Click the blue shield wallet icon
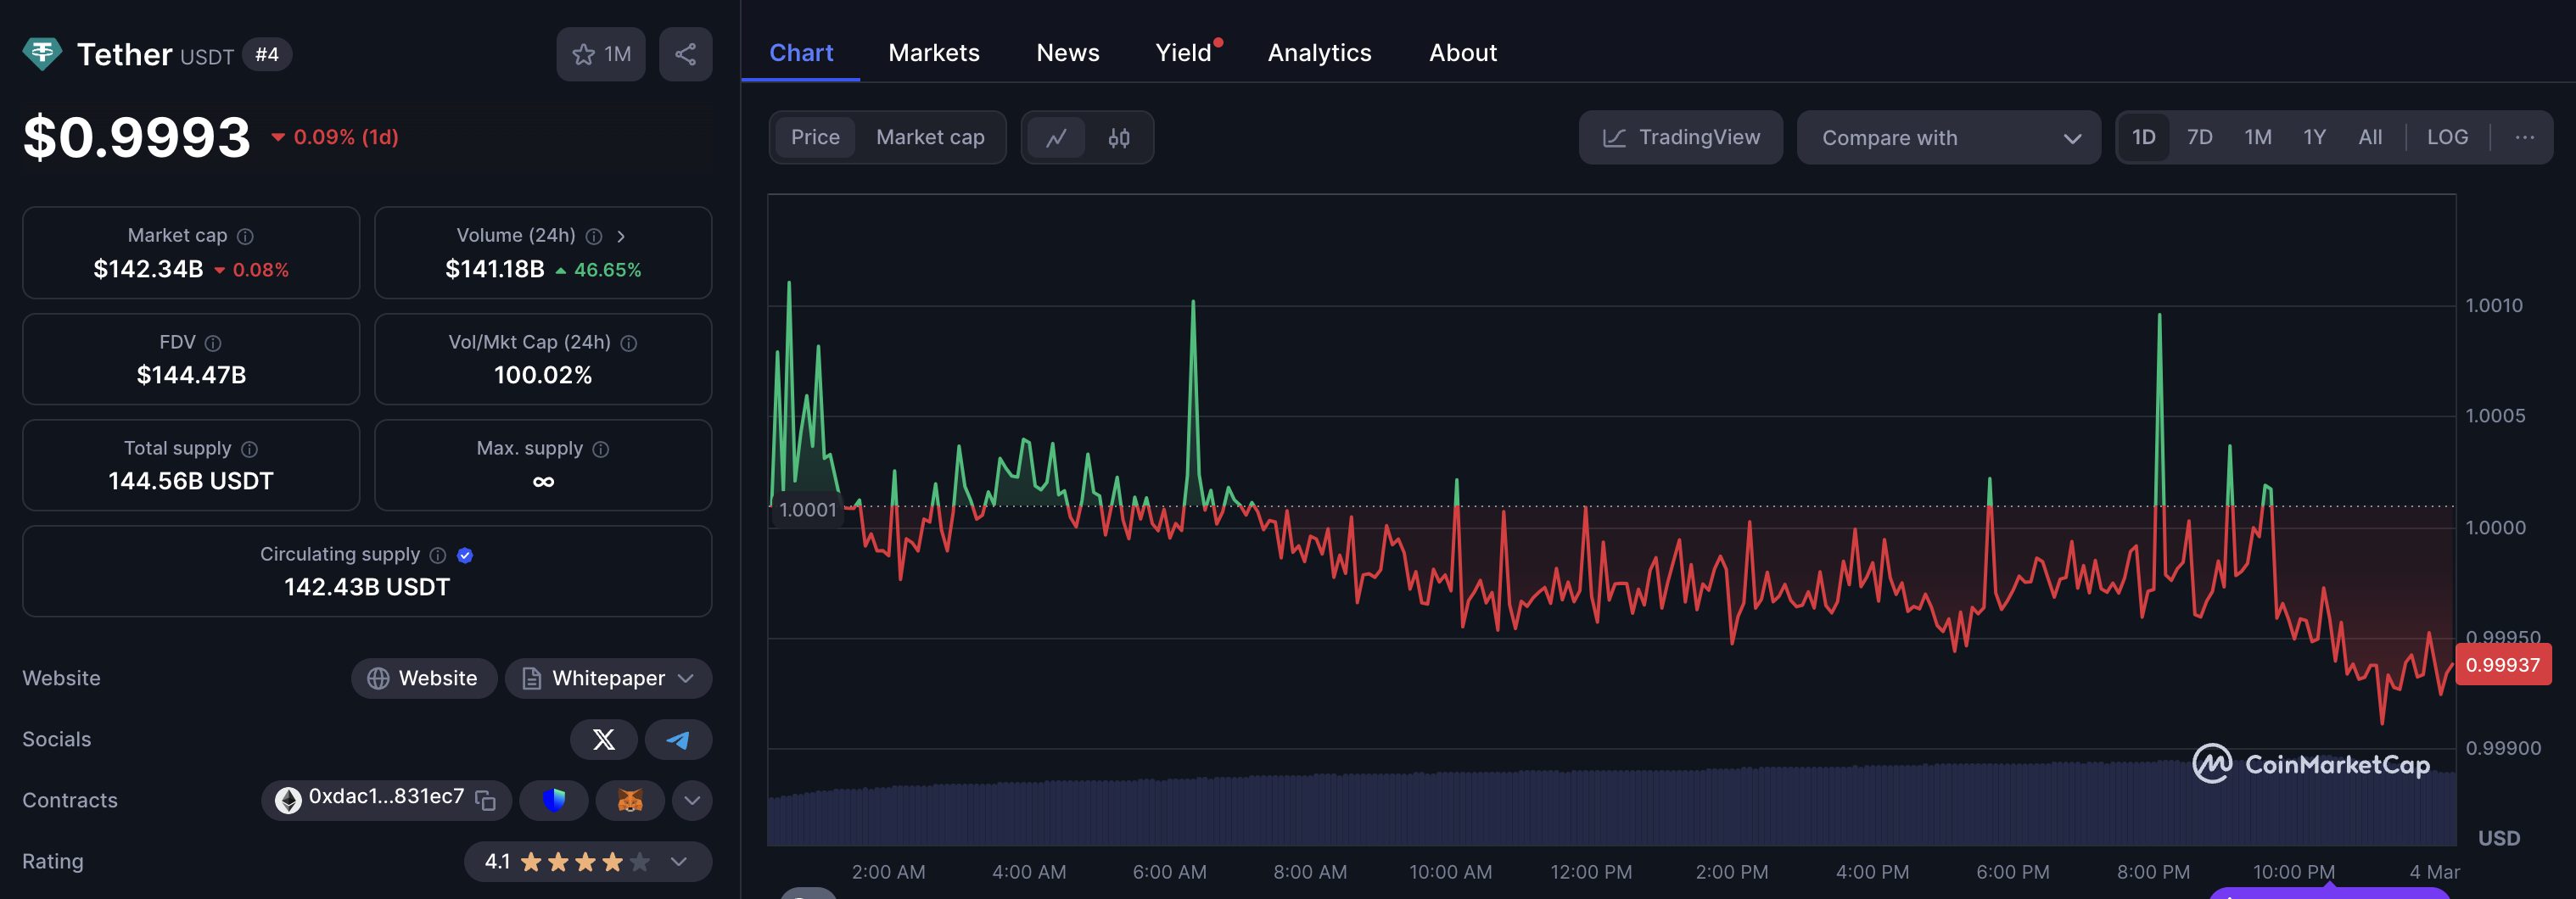This screenshot has height=899, width=2576. [554, 800]
